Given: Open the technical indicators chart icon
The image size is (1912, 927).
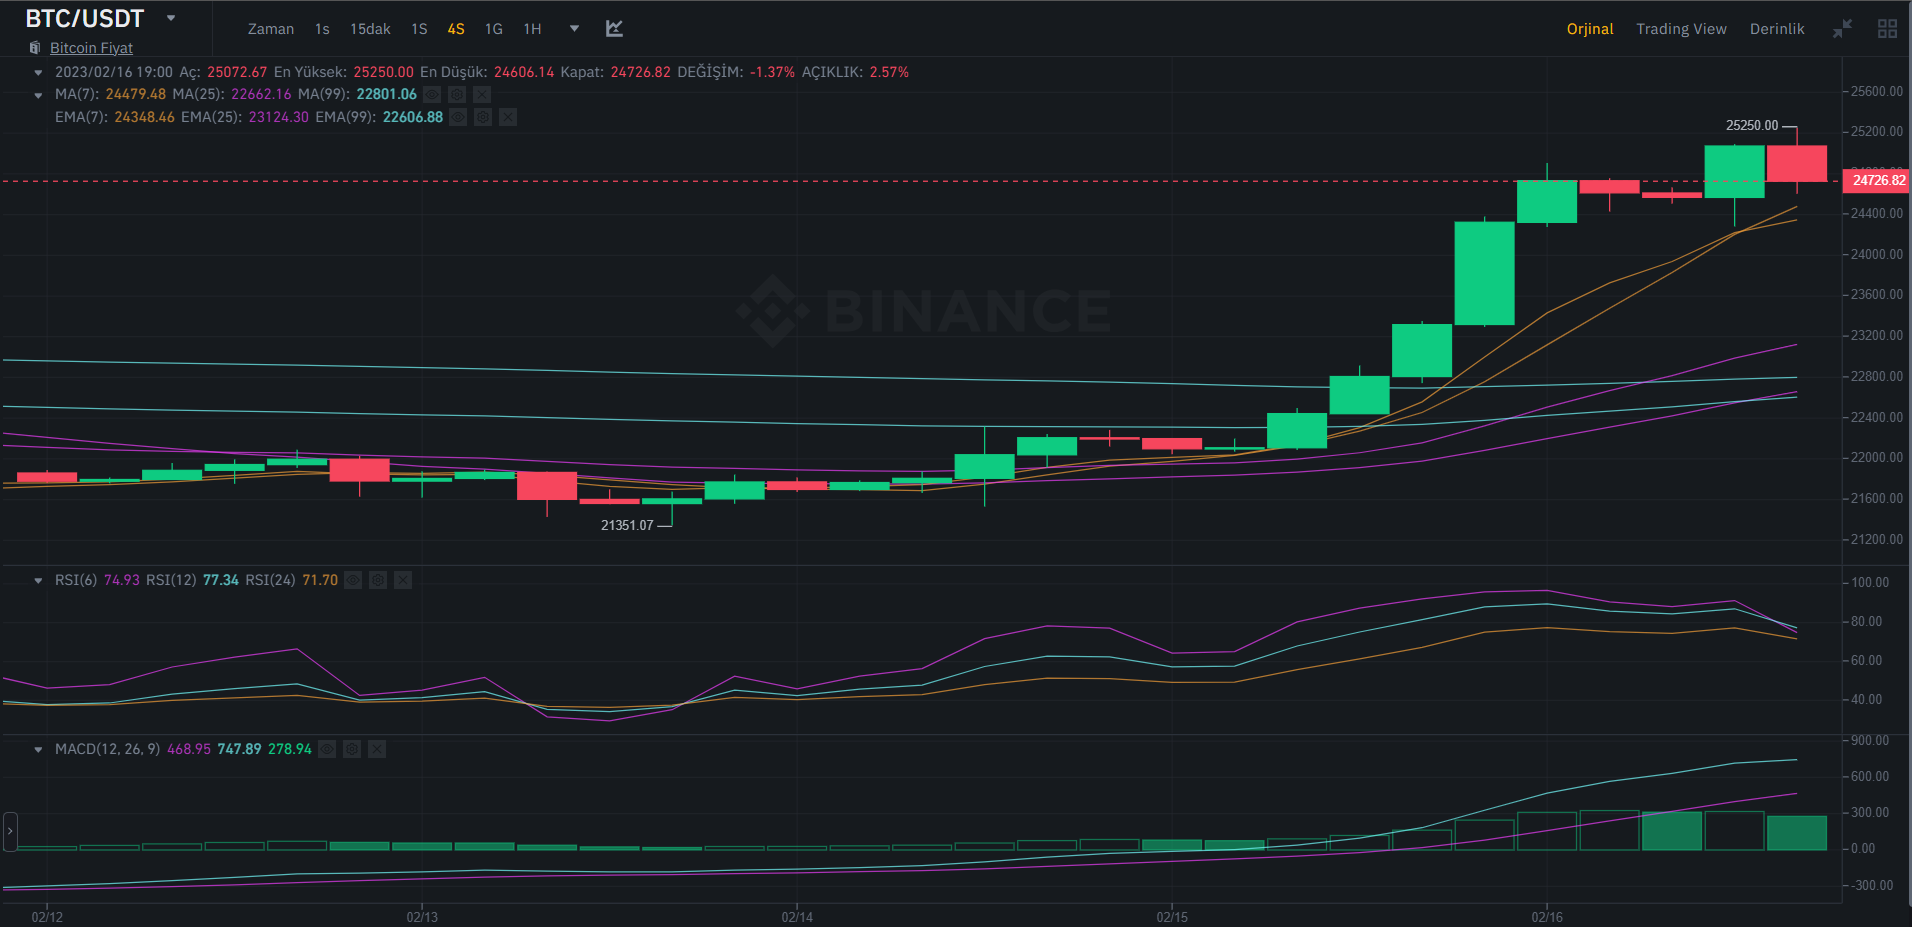Looking at the screenshot, I should pos(614,29).
